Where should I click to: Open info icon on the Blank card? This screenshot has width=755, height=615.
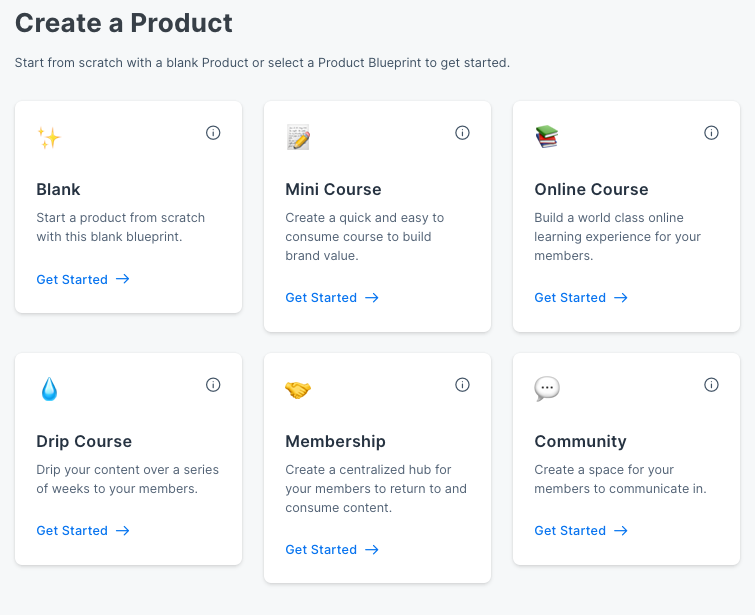click(x=213, y=133)
